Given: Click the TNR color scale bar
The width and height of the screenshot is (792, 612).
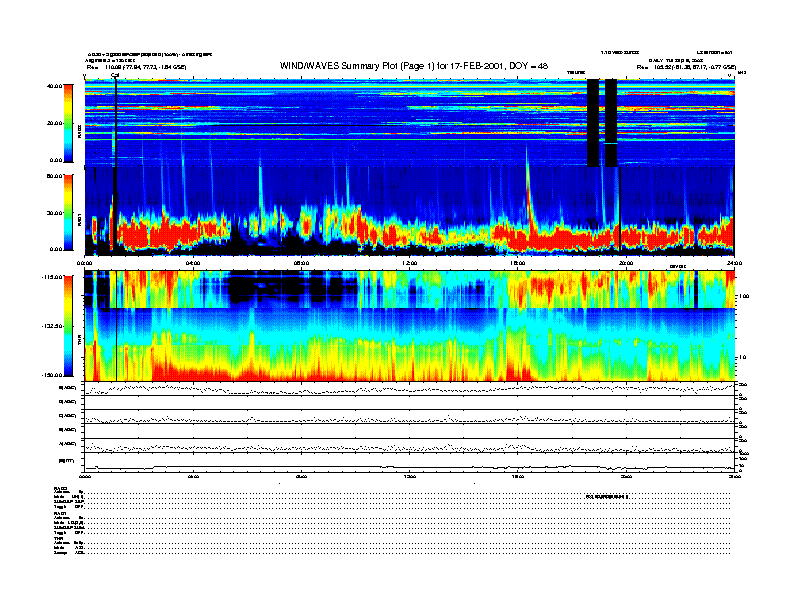Looking at the screenshot, I should coord(68,326).
